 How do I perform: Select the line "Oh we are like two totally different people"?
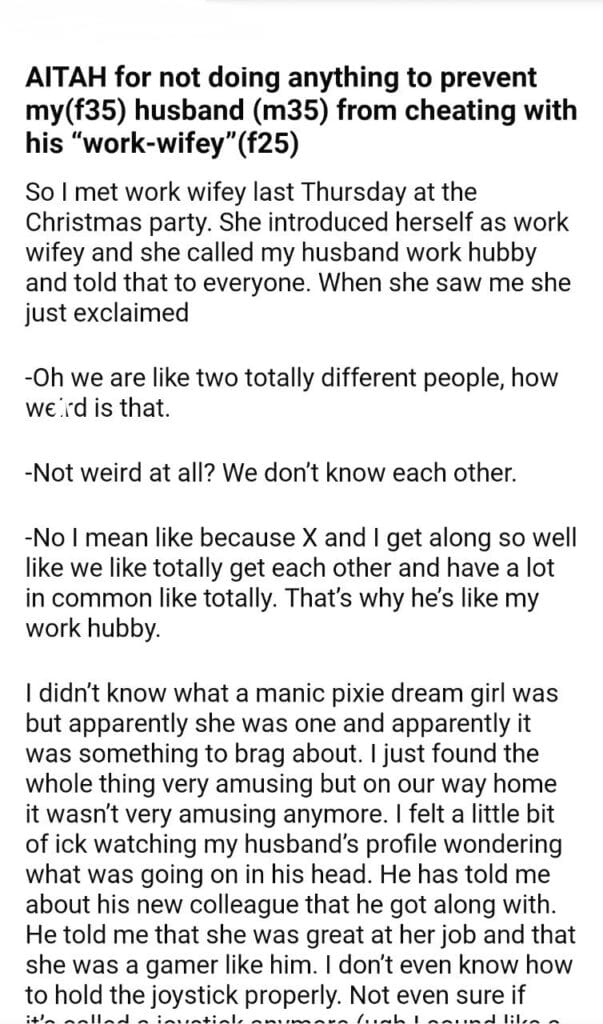point(291,378)
